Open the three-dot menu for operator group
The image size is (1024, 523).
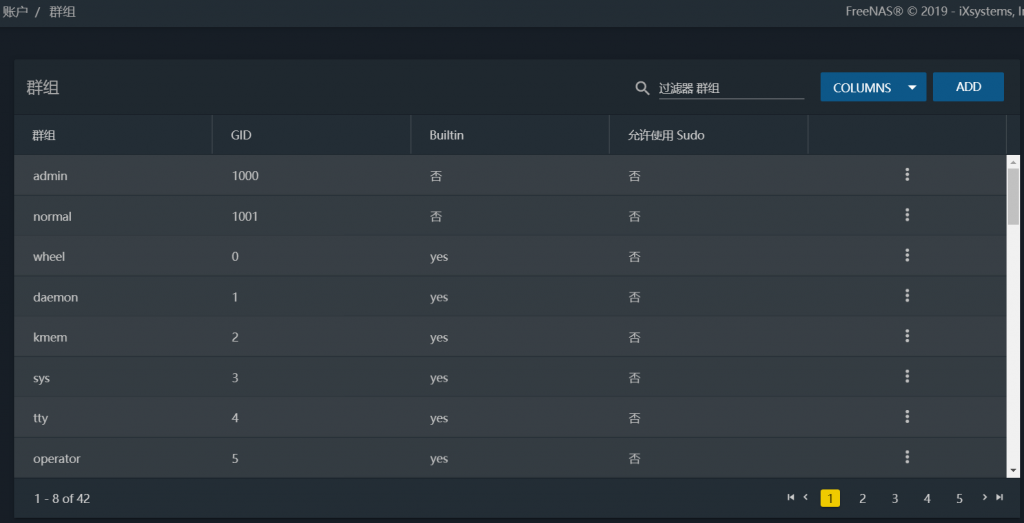tap(907, 458)
